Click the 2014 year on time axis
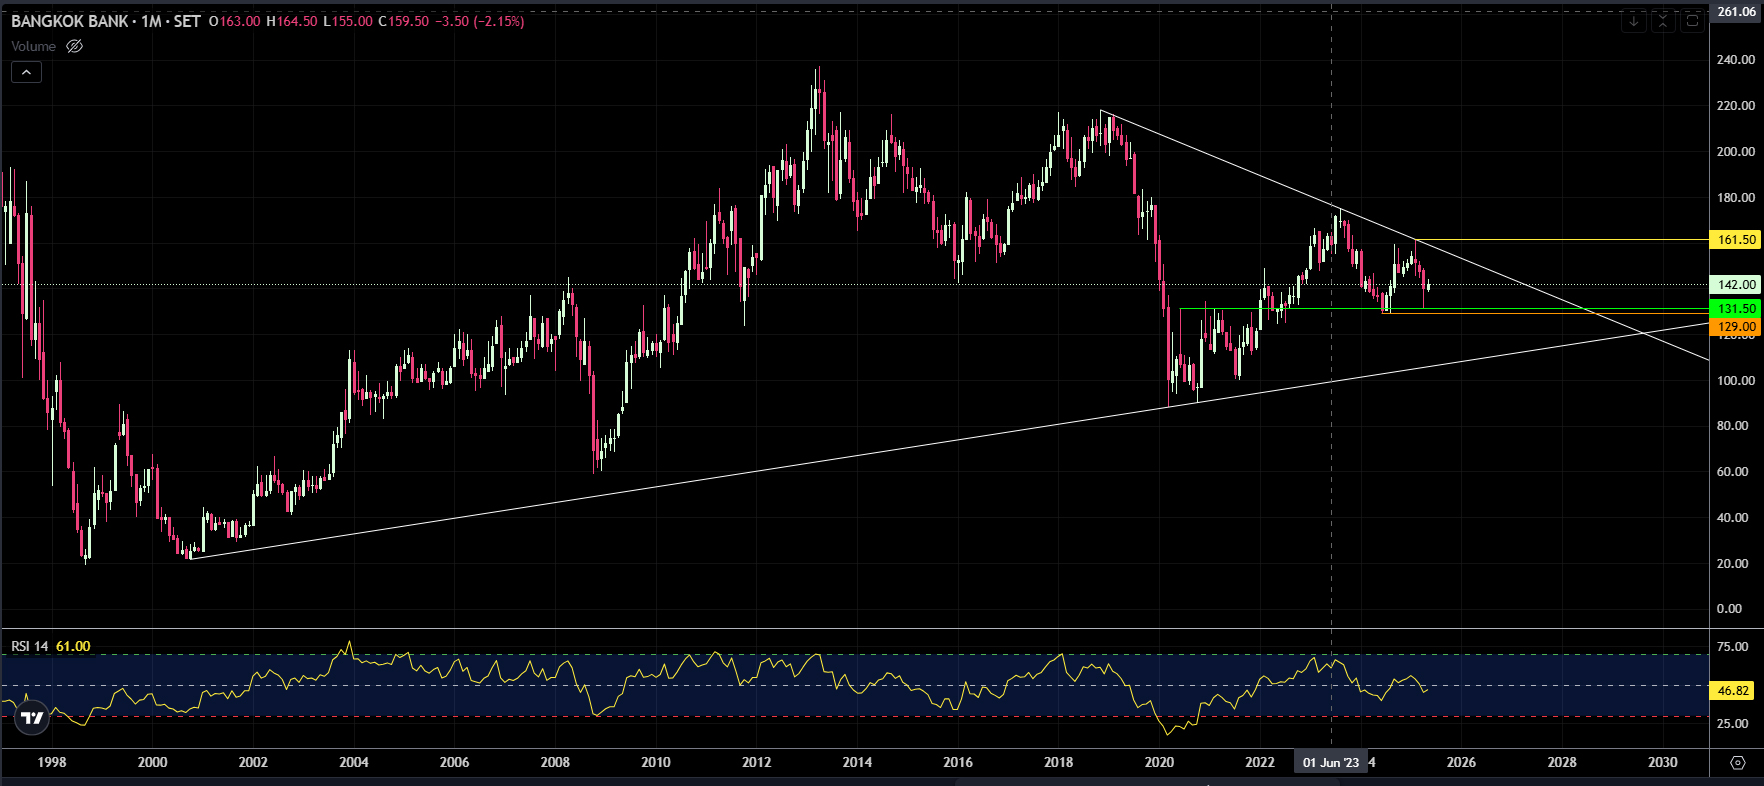 [857, 762]
